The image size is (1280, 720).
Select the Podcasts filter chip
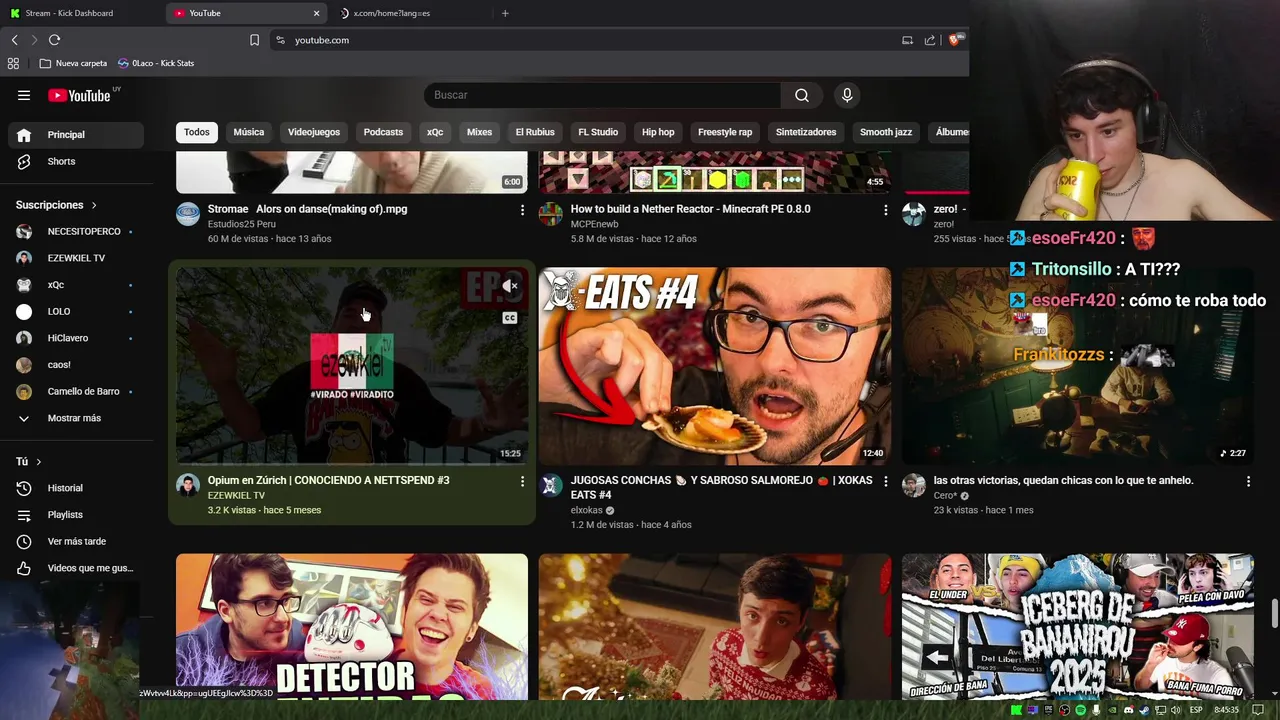click(x=383, y=132)
